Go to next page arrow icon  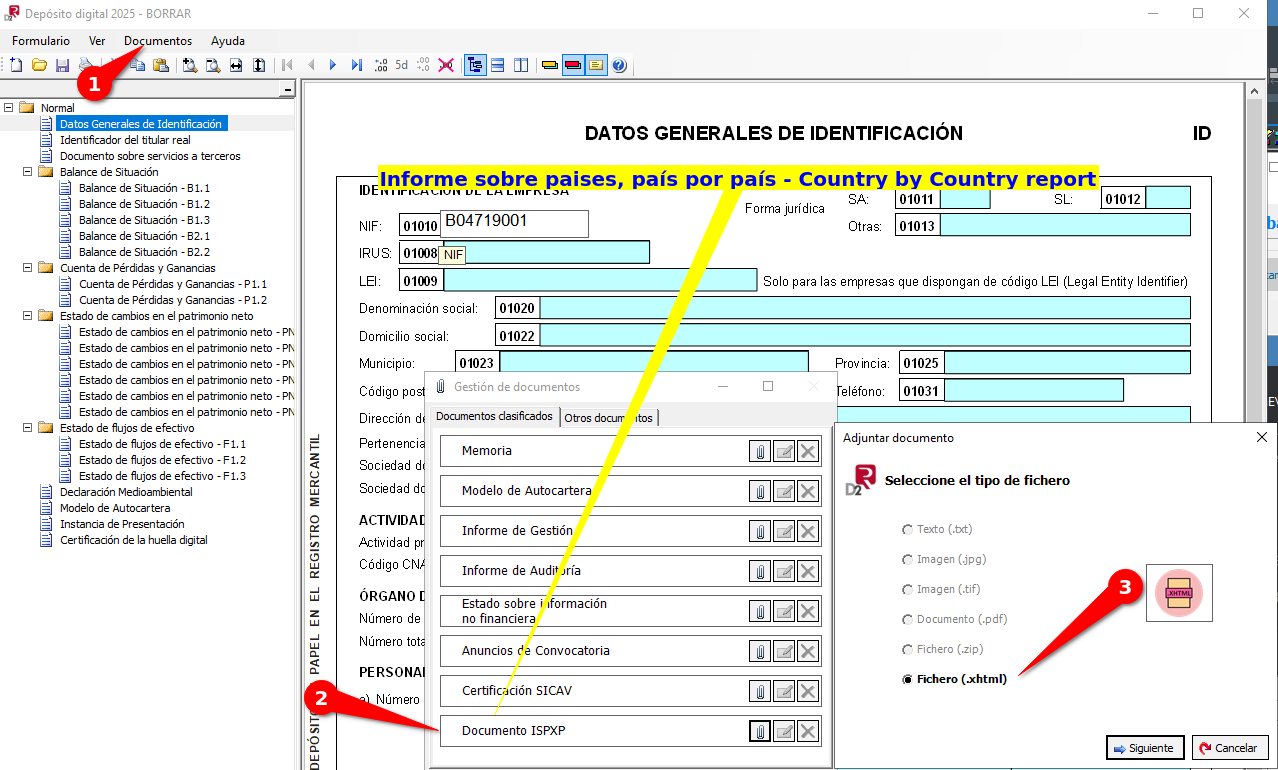[x=334, y=65]
